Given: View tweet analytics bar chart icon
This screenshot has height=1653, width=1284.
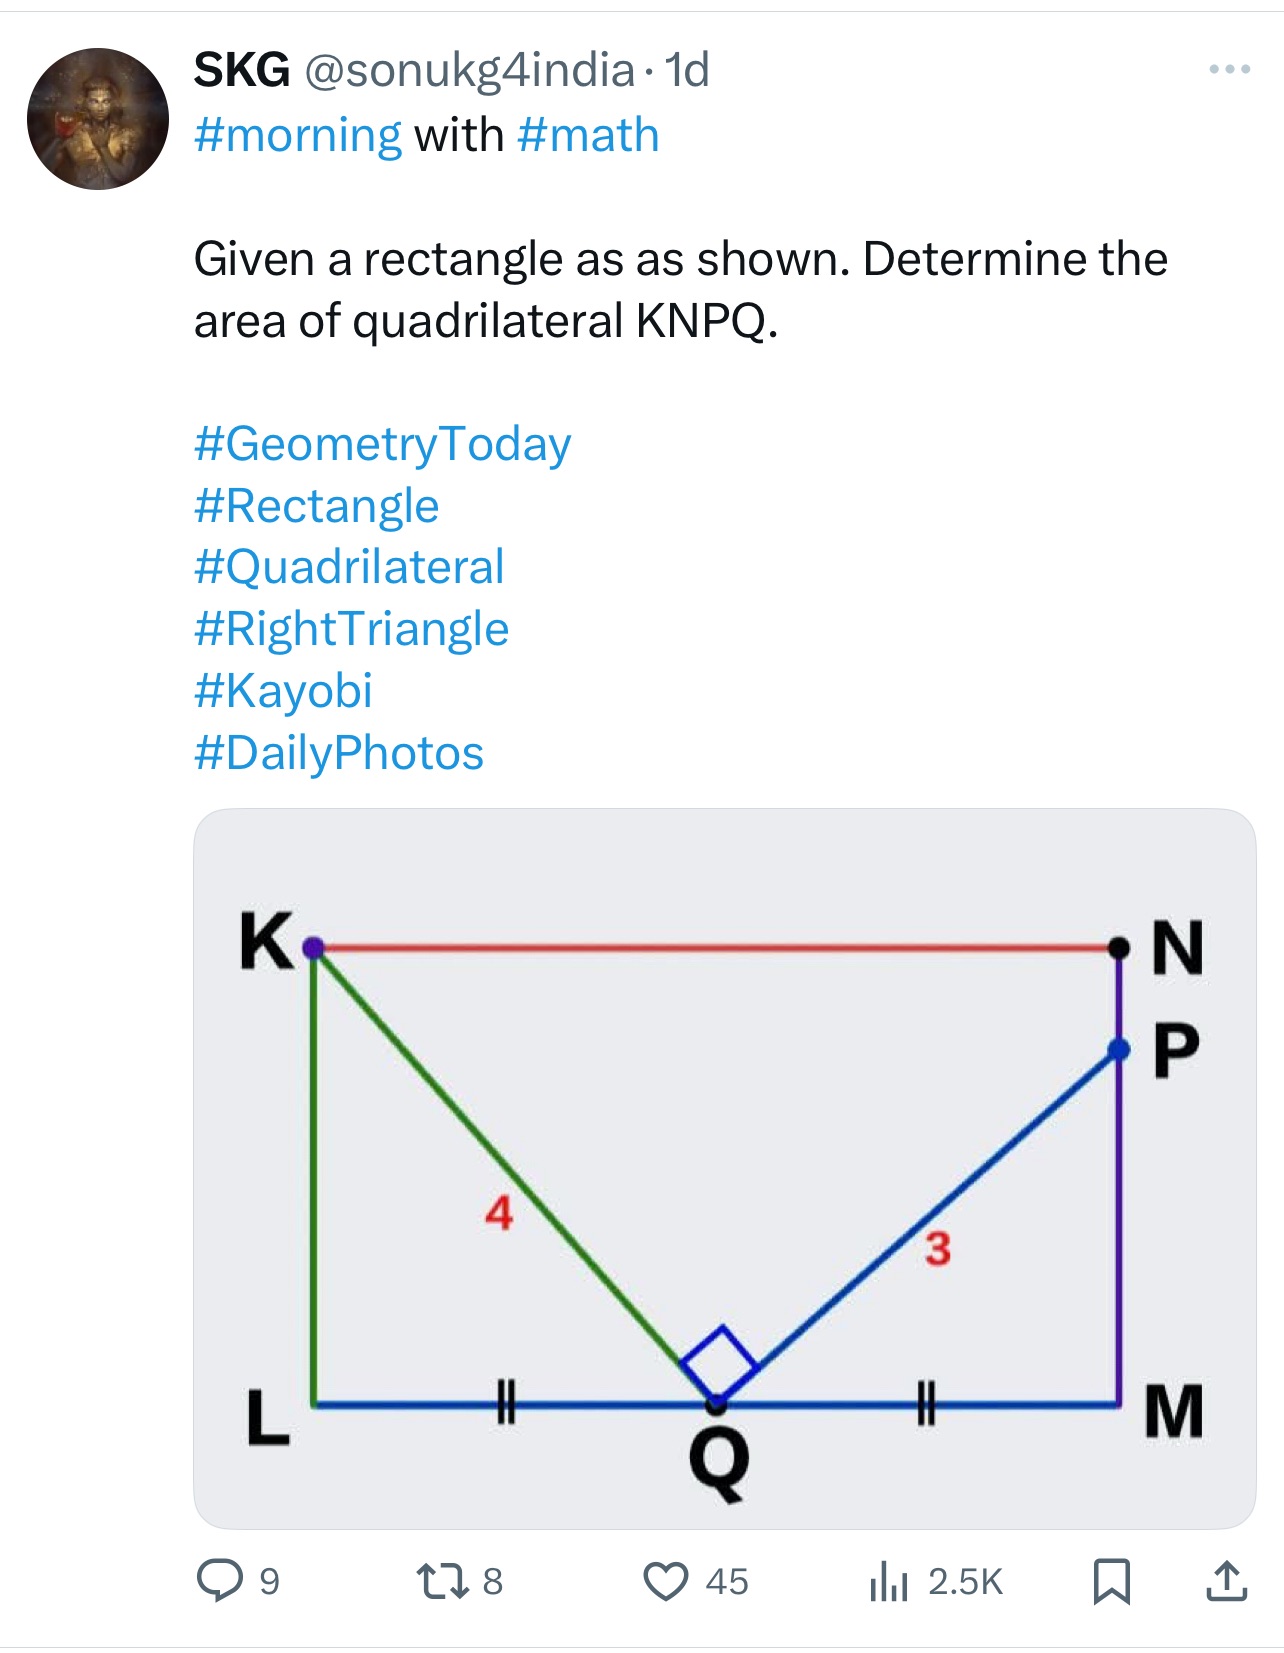Looking at the screenshot, I should click(x=888, y=1581).
